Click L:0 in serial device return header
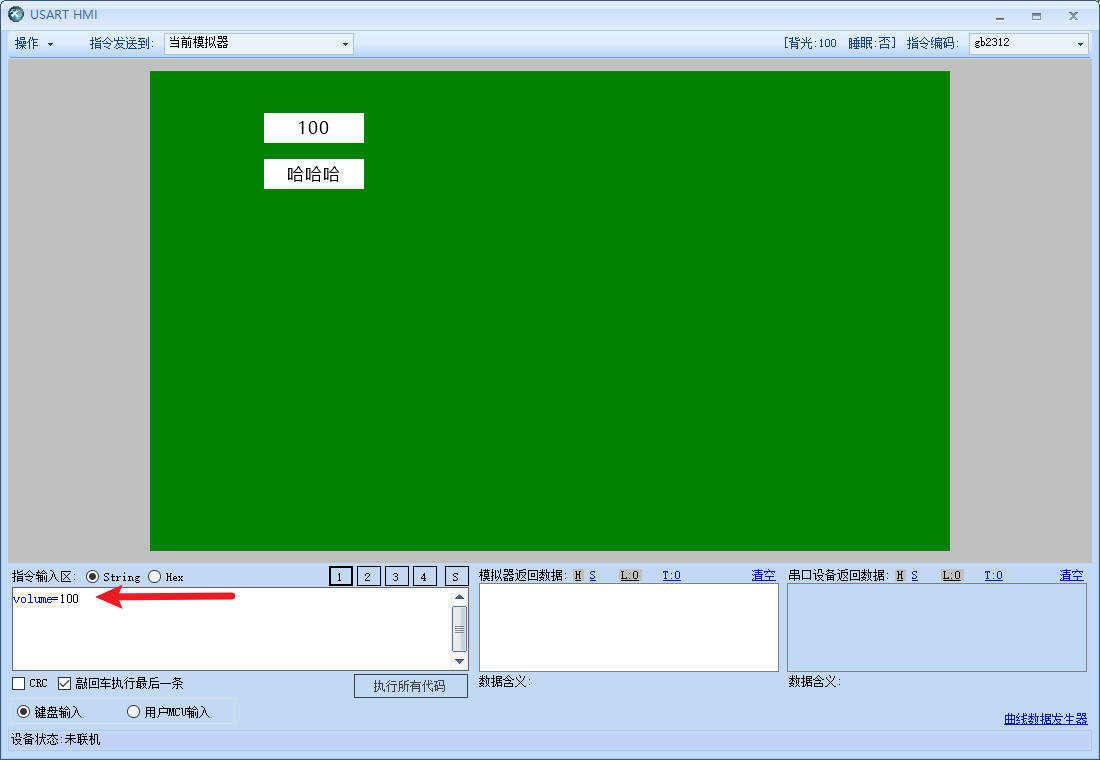Screen dimensions: 1100x760 click(x=952, y=575)
